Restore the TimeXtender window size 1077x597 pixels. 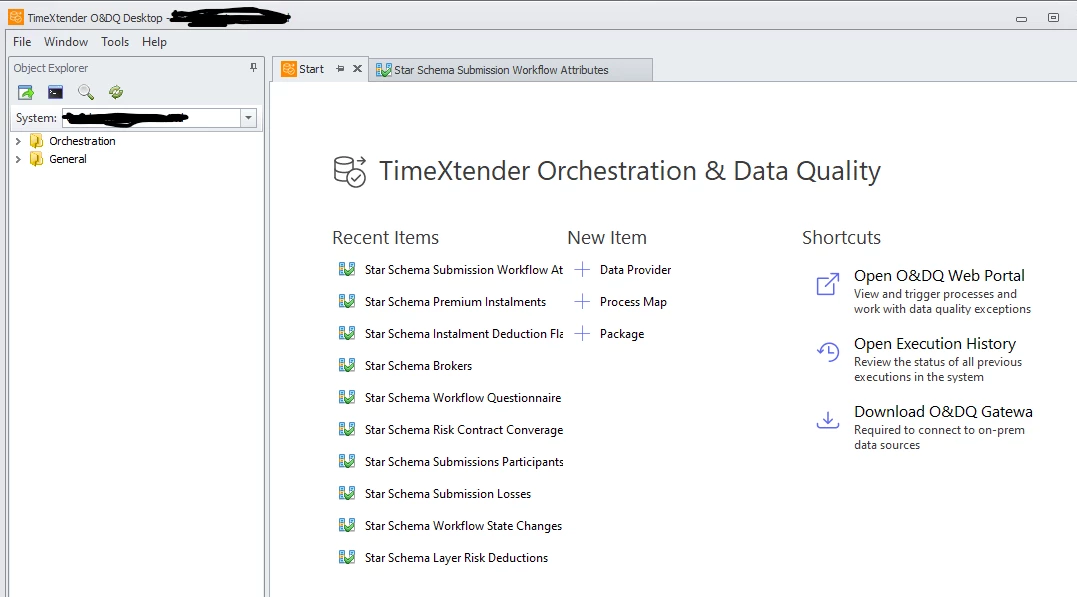pos(1053,18)
